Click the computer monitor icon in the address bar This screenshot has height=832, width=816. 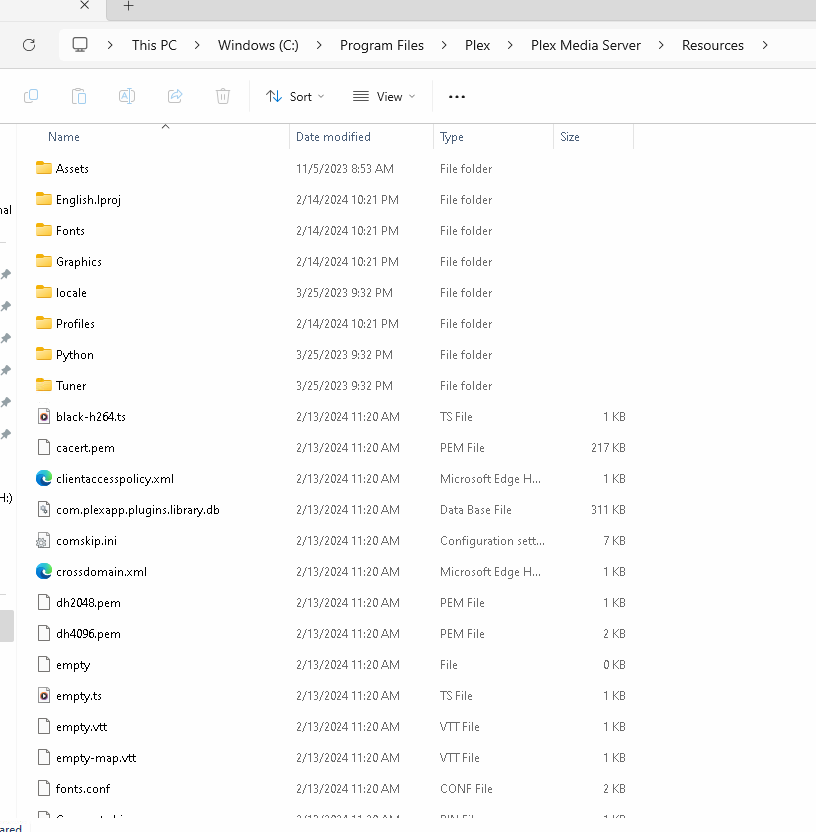point(80,45)
